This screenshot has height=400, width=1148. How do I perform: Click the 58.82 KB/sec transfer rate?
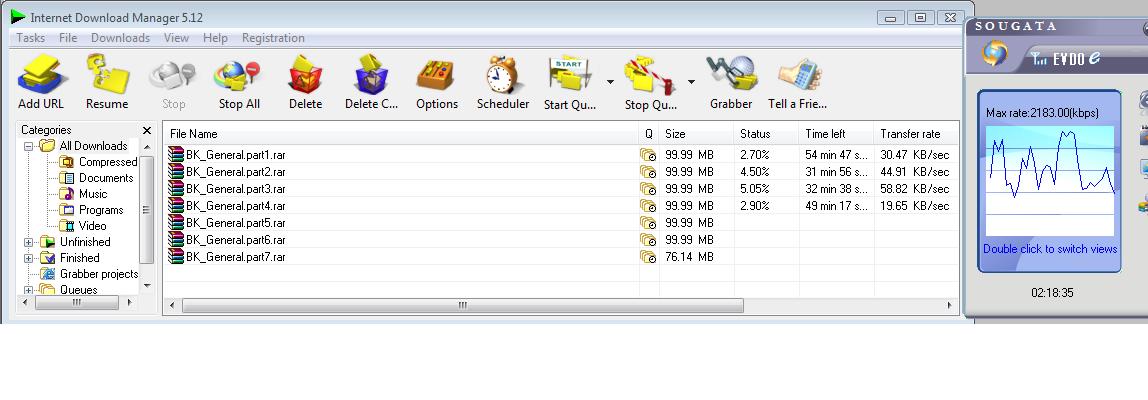pos(914,189)
